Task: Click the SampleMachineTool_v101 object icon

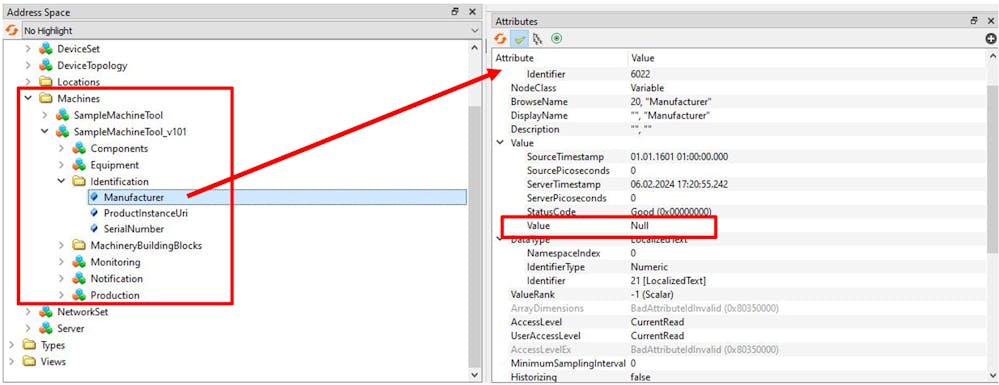Action: tap(62, 131)
